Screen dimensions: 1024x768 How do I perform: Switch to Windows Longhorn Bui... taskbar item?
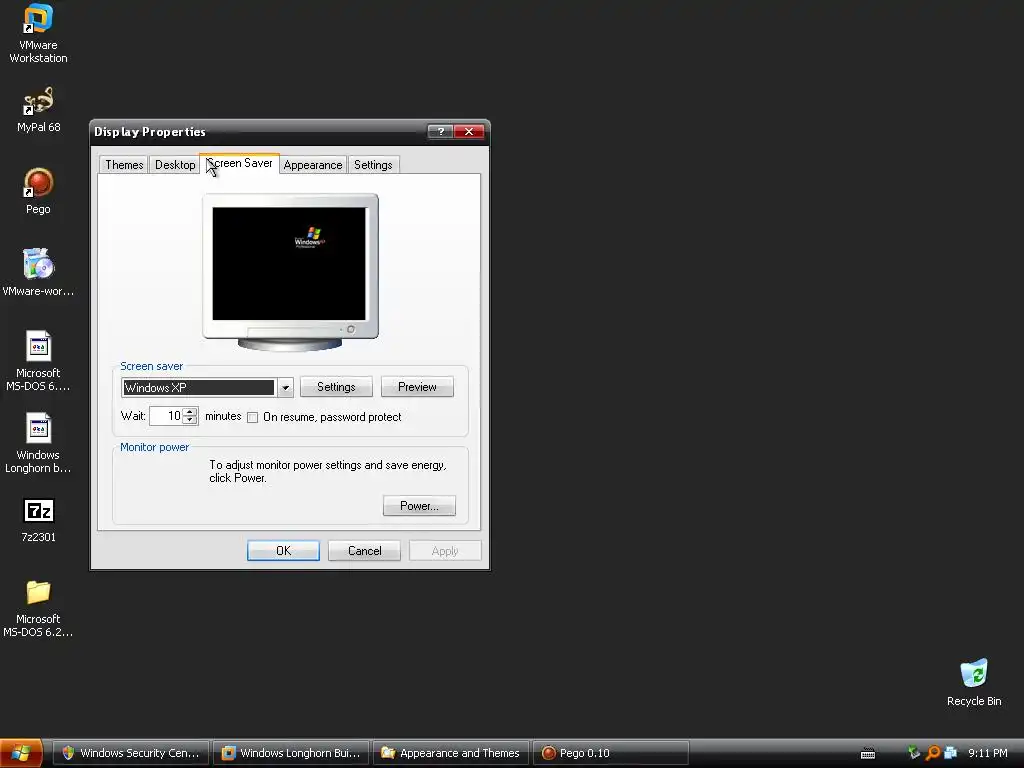tap(291, 753)
